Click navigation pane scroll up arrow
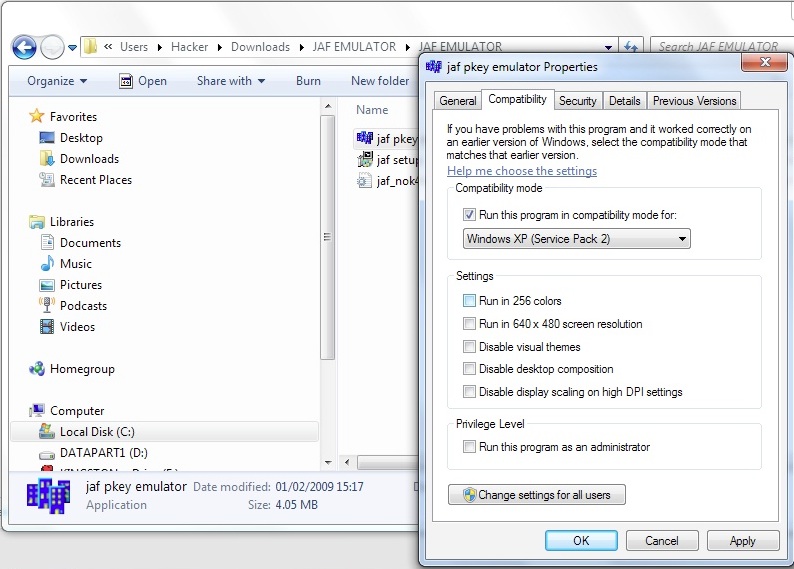The image size is (794, 569). point(328,106)
